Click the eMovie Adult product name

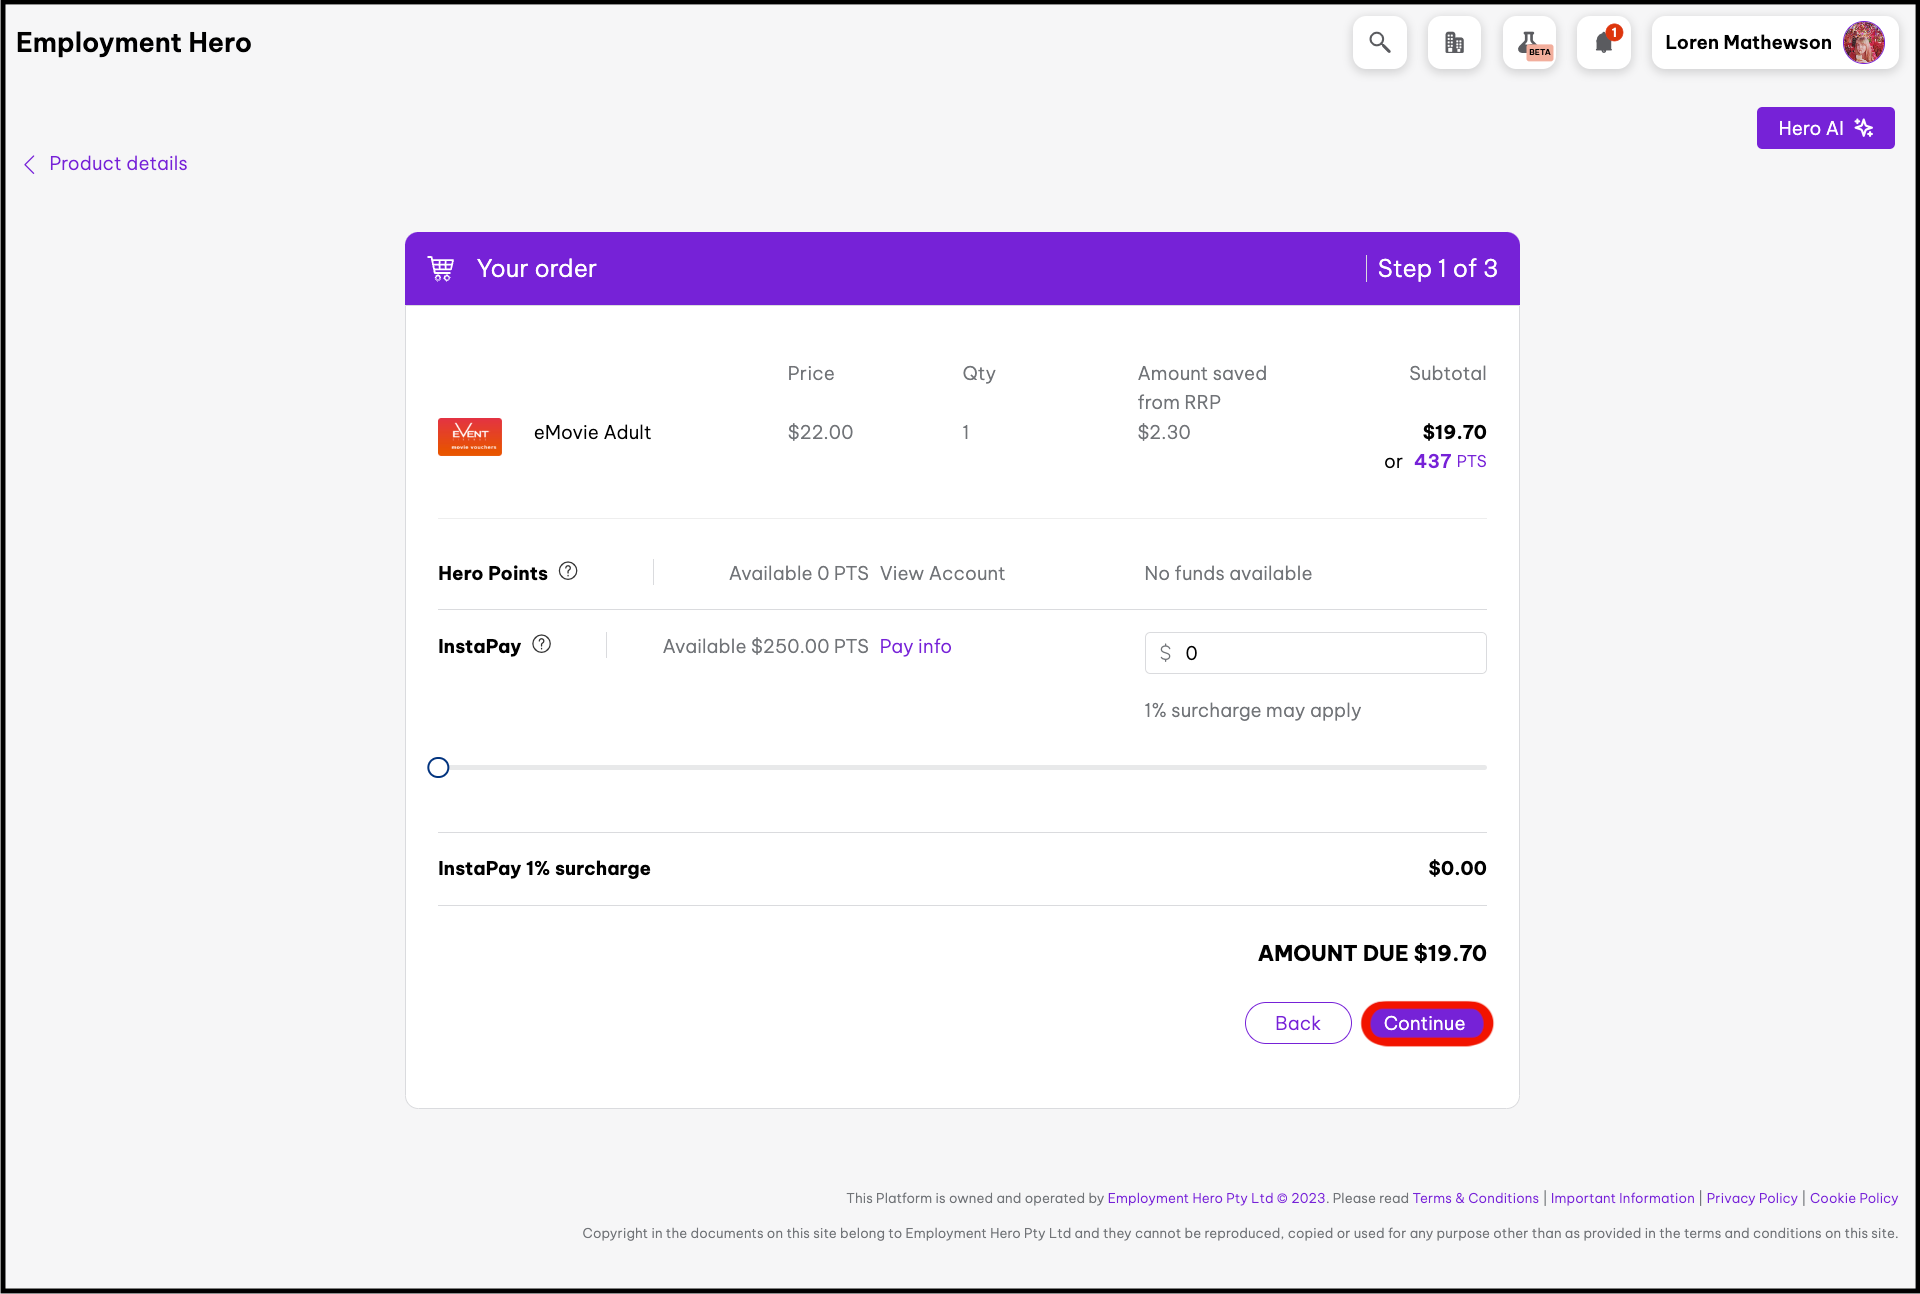pos(592,432)
